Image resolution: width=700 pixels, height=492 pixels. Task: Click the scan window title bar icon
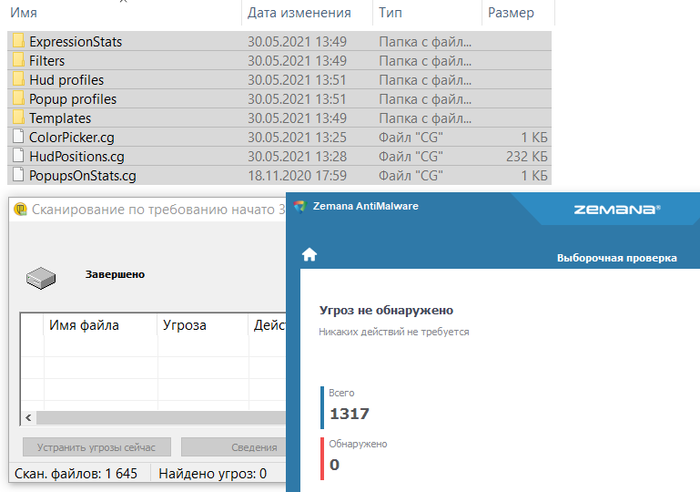pyautogui.click(x=20, y=209)
